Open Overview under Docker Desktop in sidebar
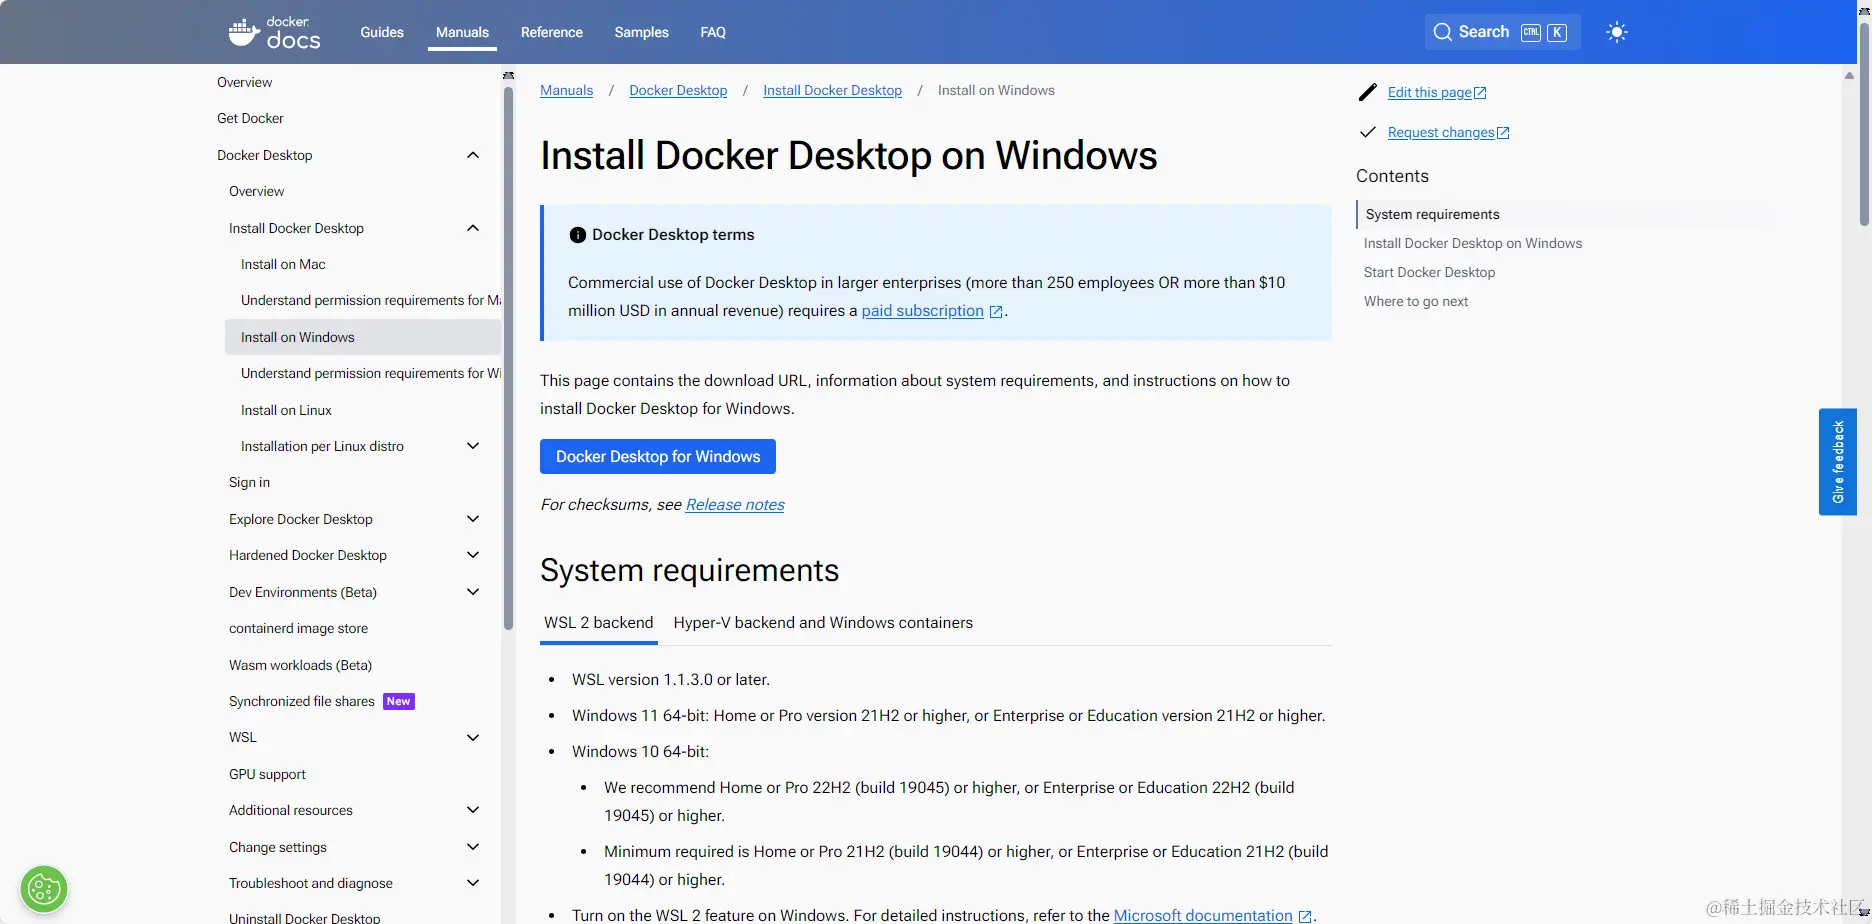This screenshot has width=1872, height=924. (x=256, y=191)
